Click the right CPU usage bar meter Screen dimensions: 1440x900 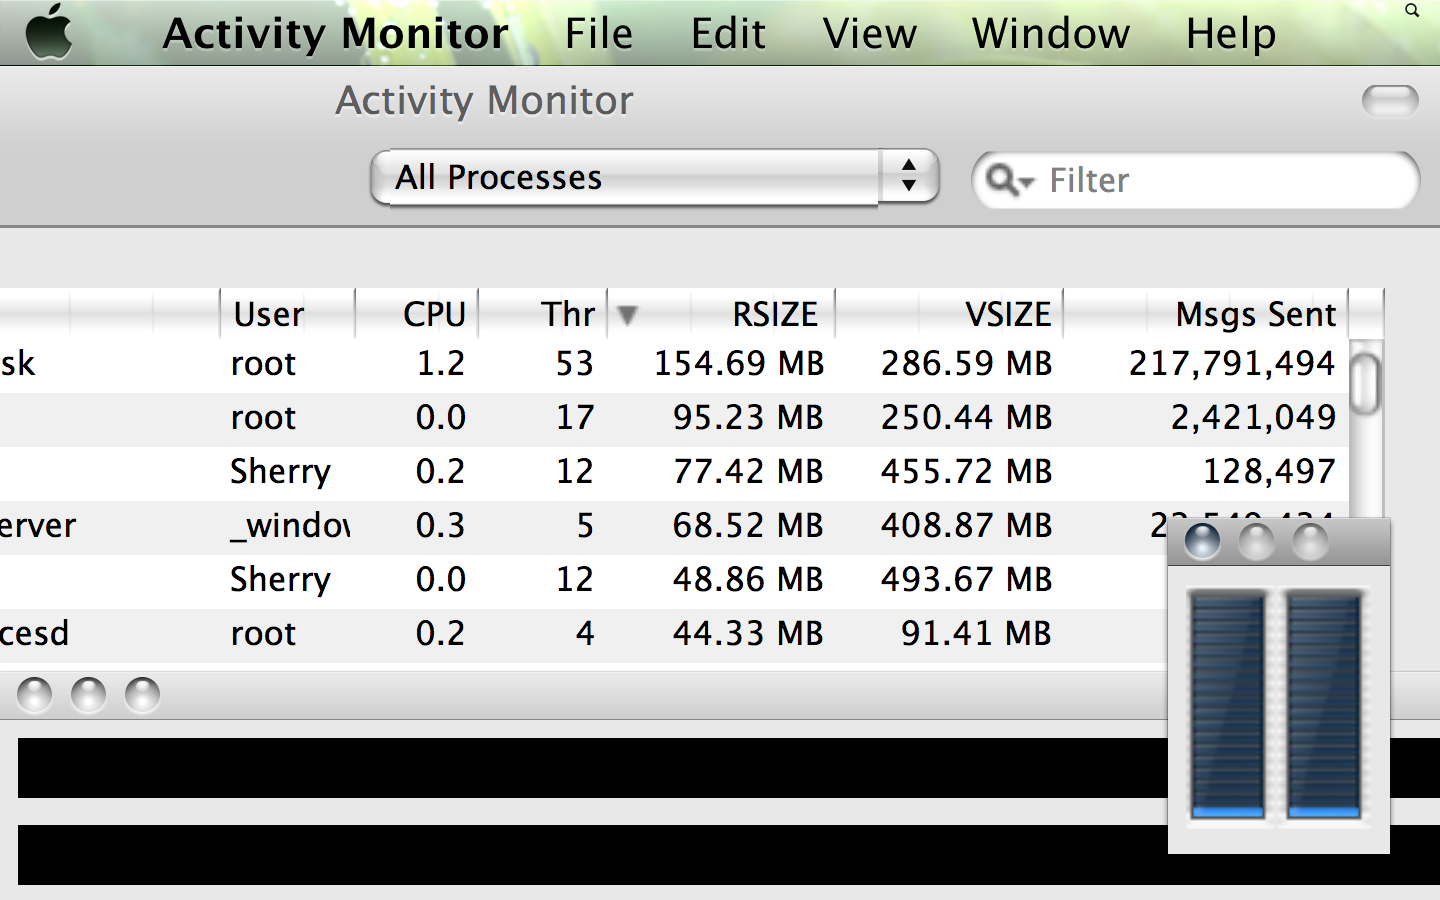coord(1324,706)
